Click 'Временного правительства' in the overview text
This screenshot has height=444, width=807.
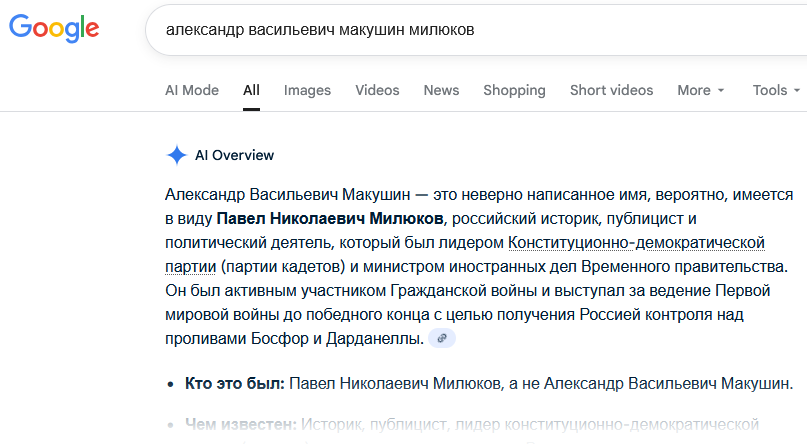tap(680, 266)
